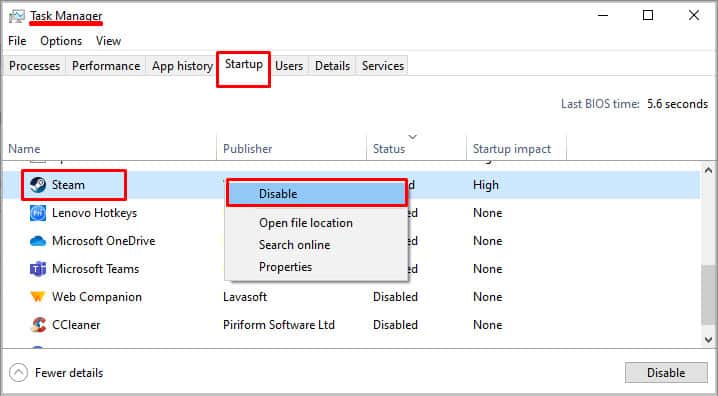The width and height of the screenshot is (718, 396).
Task: Click the High startup impact value
Action: tap(485, 185)
